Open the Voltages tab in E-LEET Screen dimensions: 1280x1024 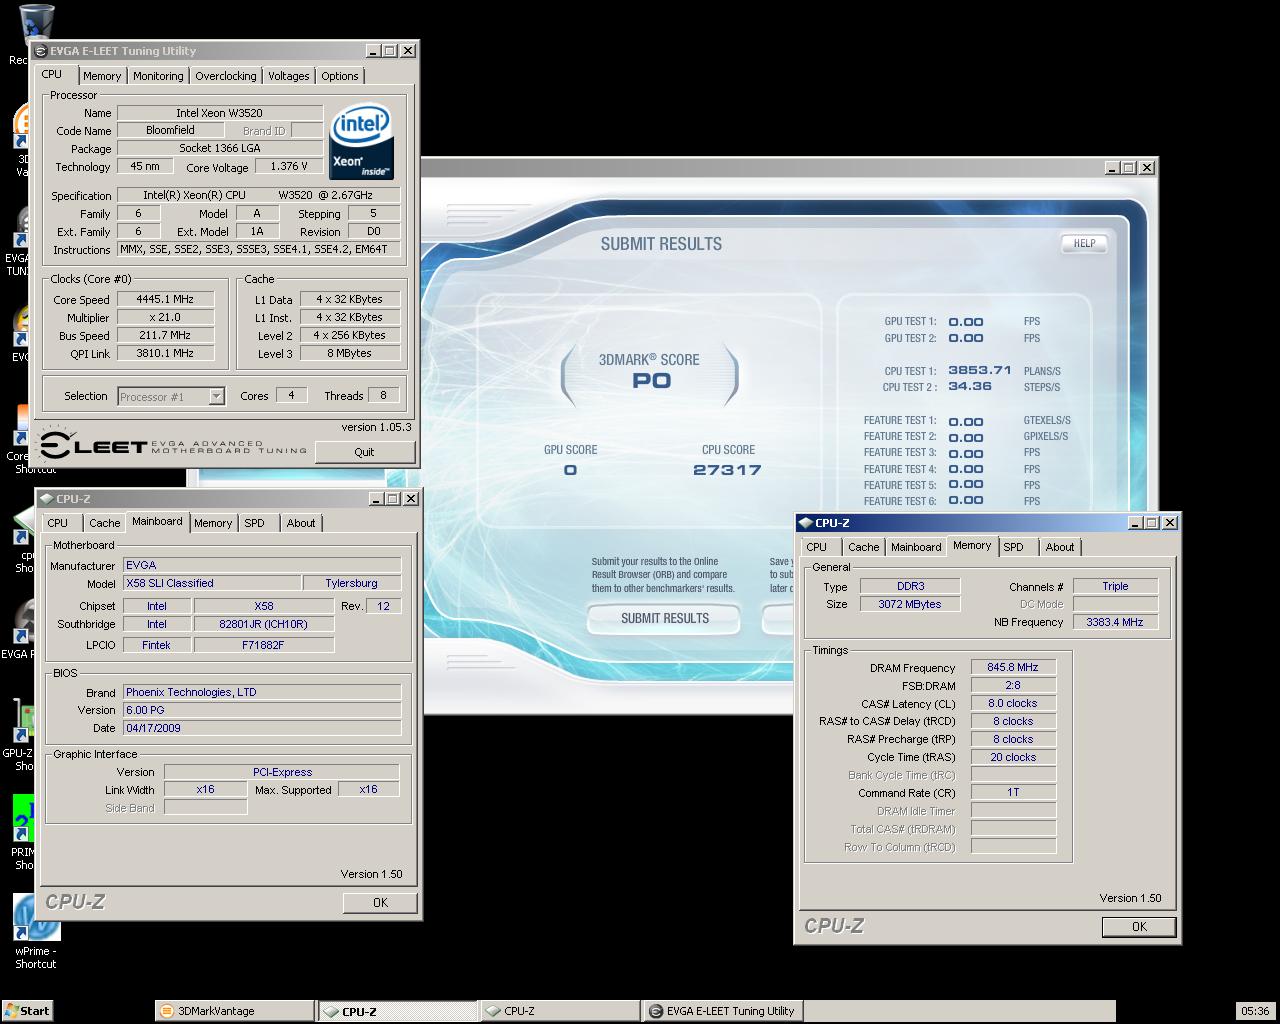click(289, 76)
